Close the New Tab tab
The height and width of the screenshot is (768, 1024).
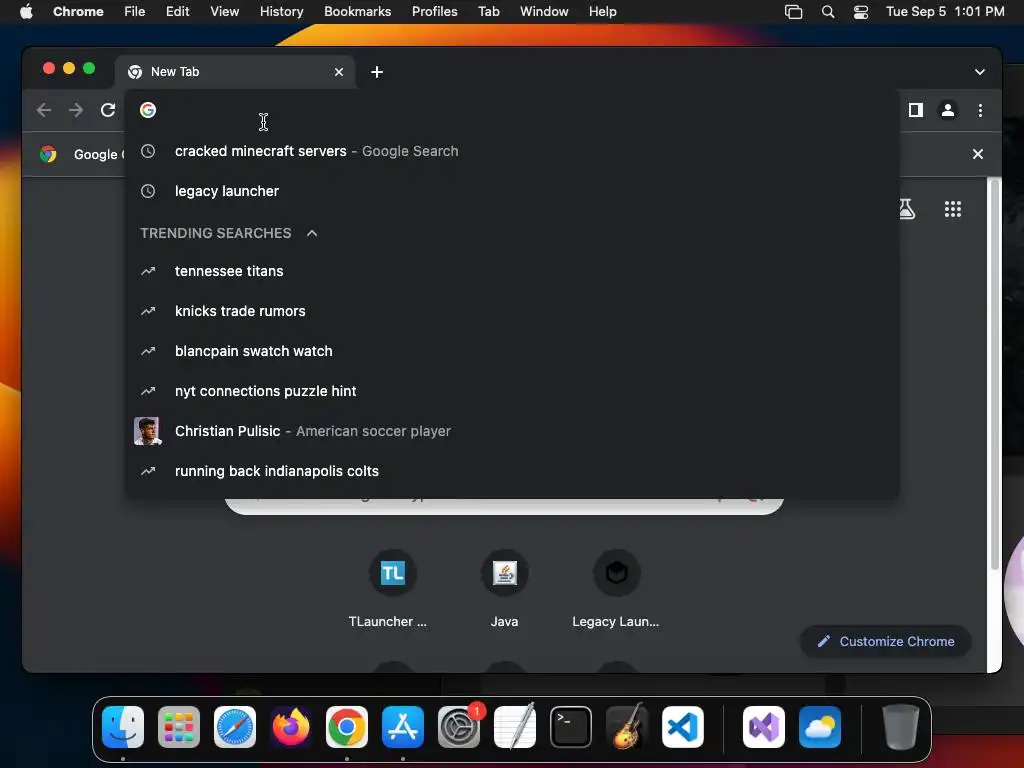point(339,72)
